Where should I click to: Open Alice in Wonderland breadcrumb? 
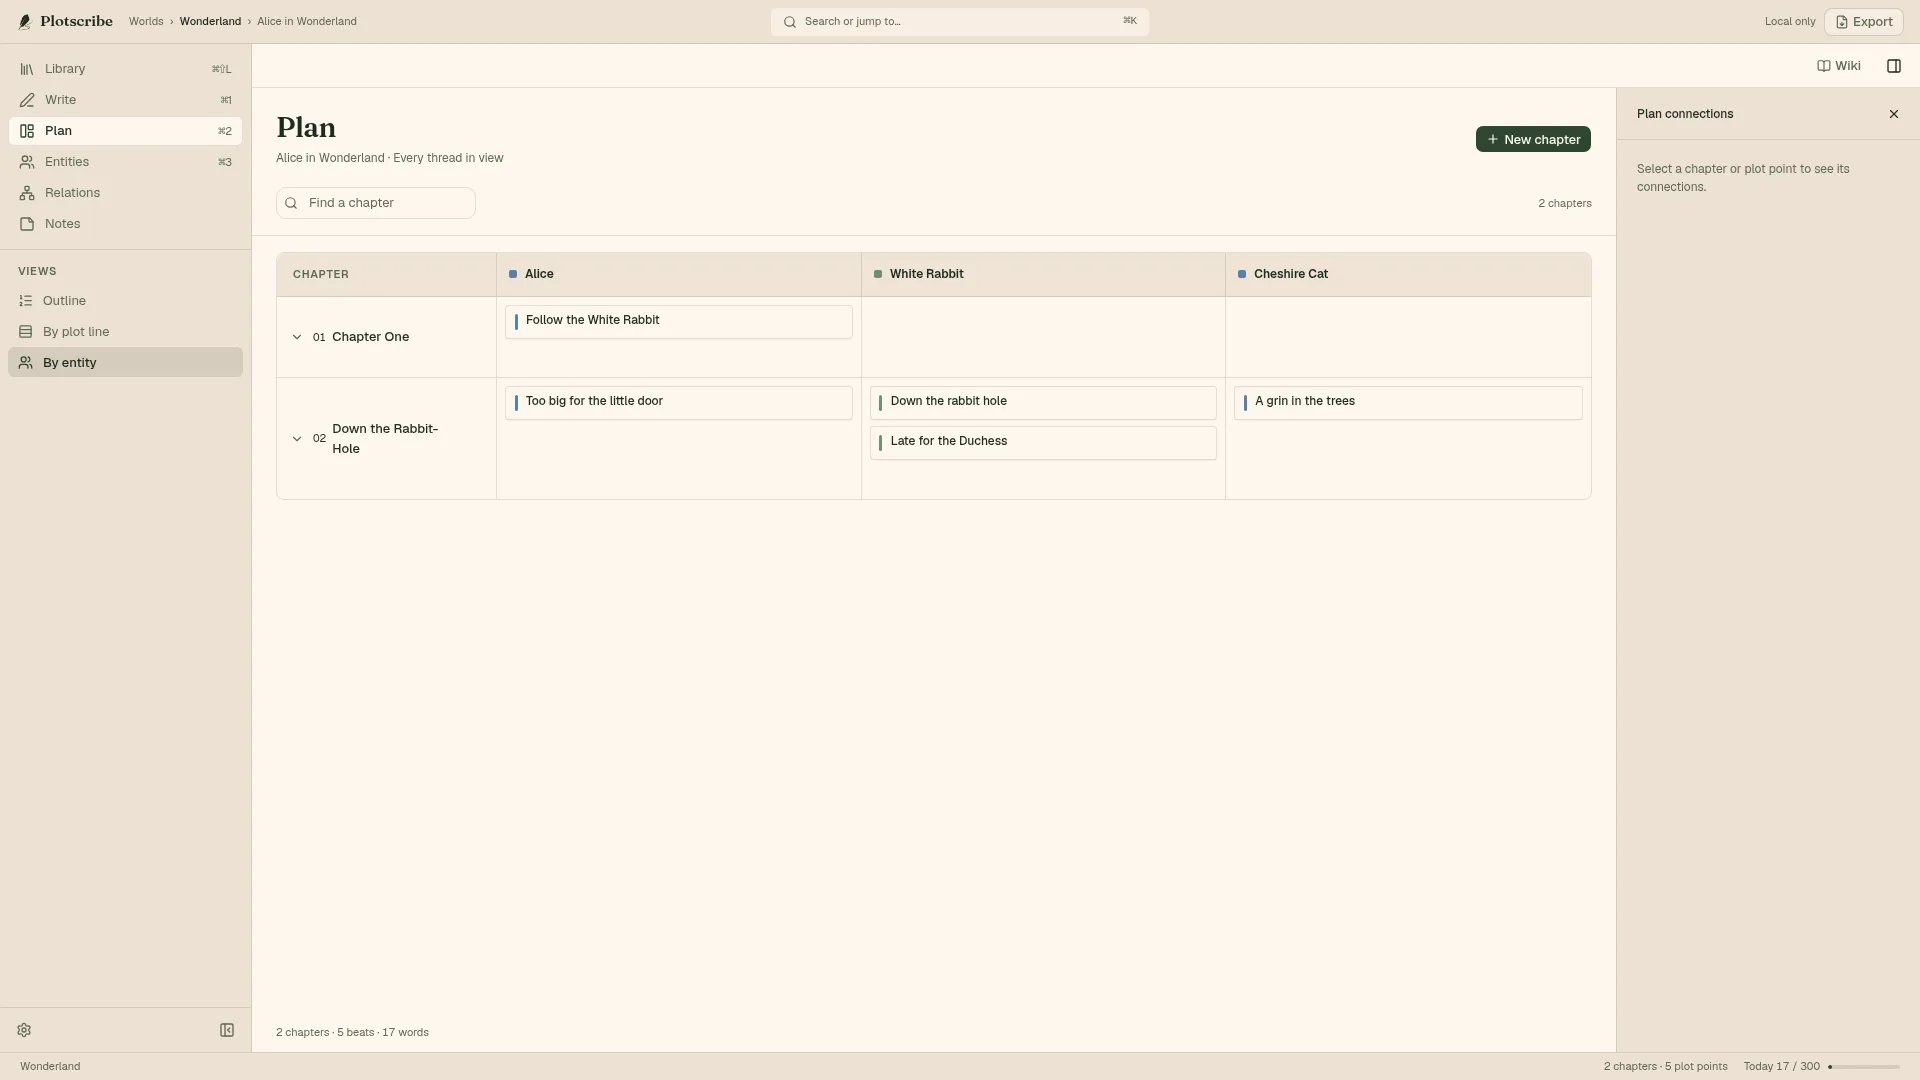[307, 21]
